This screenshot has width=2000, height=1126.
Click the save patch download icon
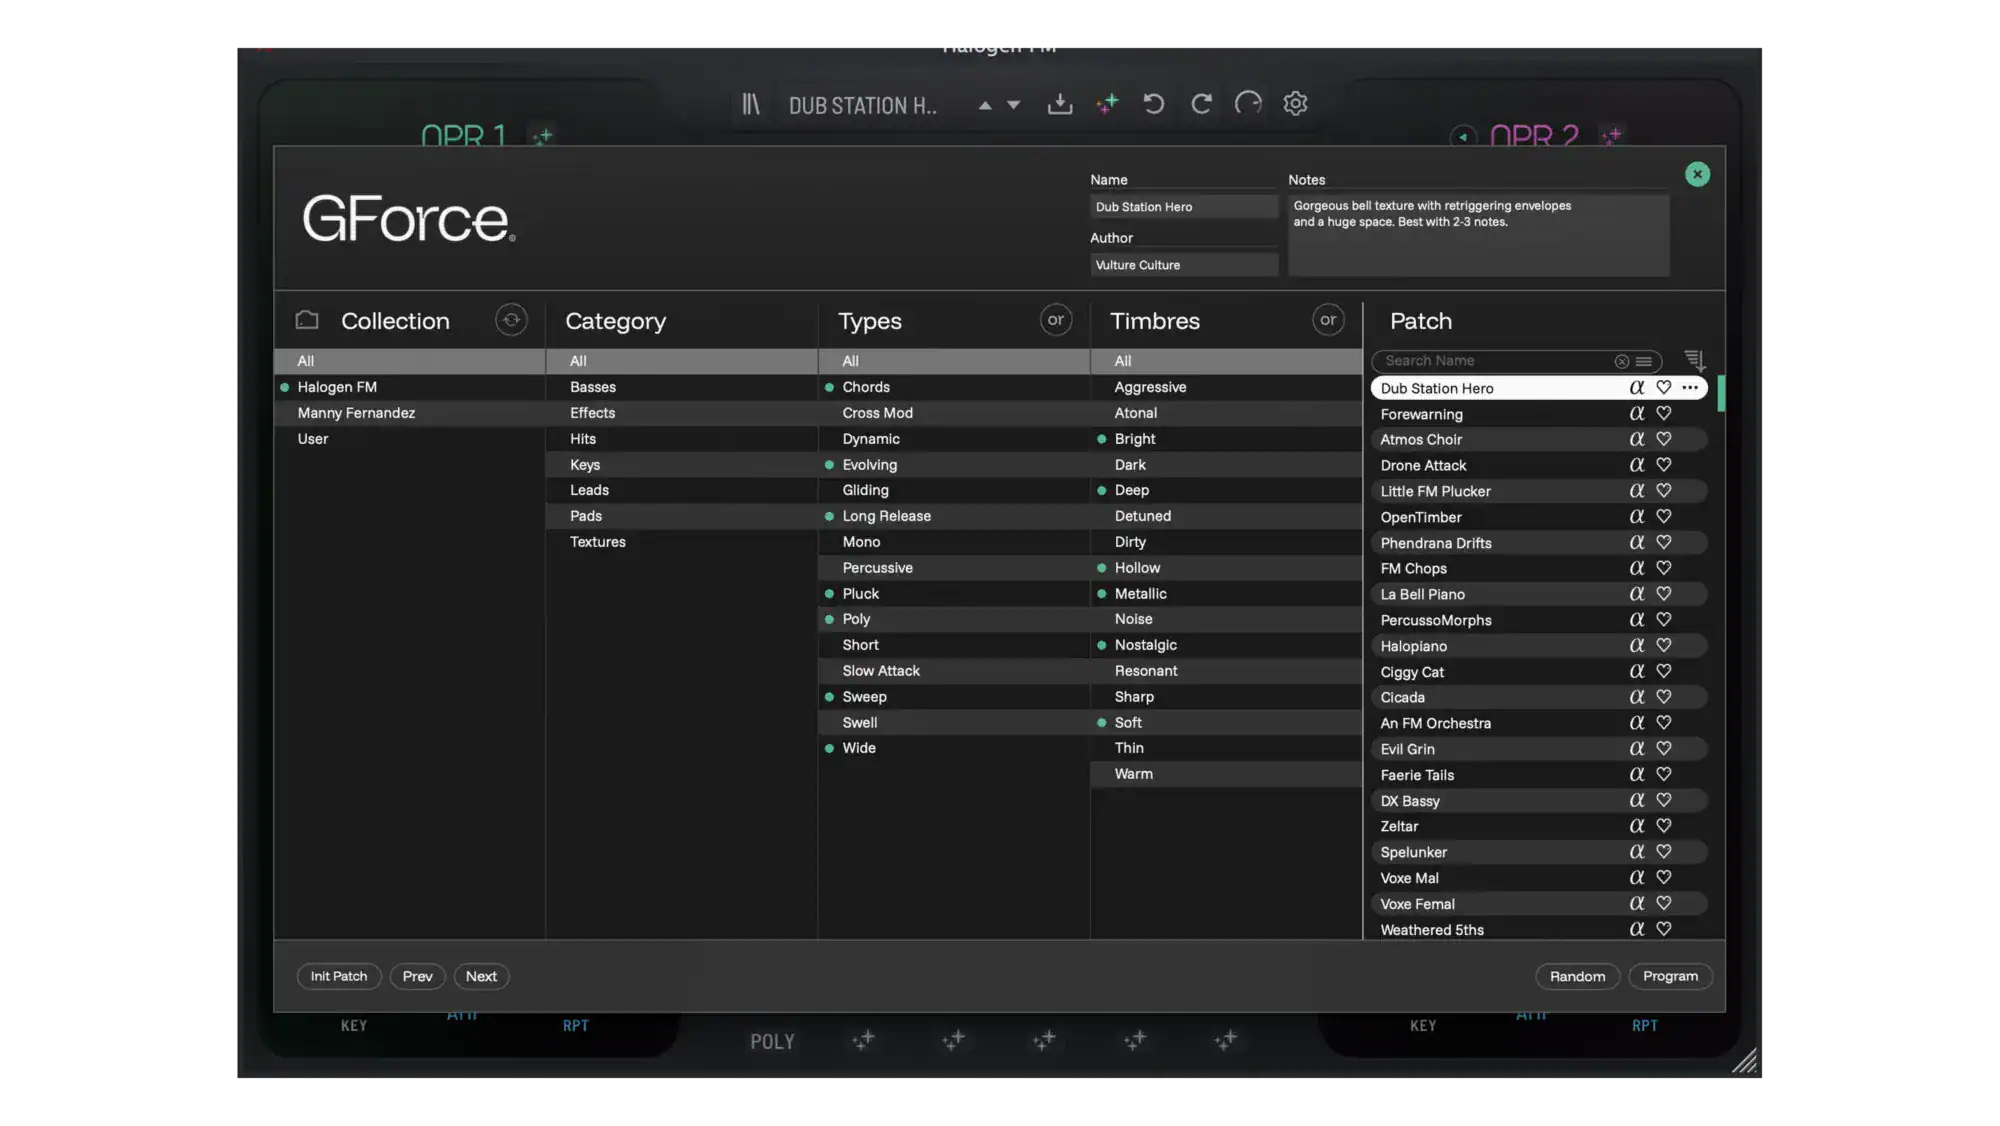1060,104
